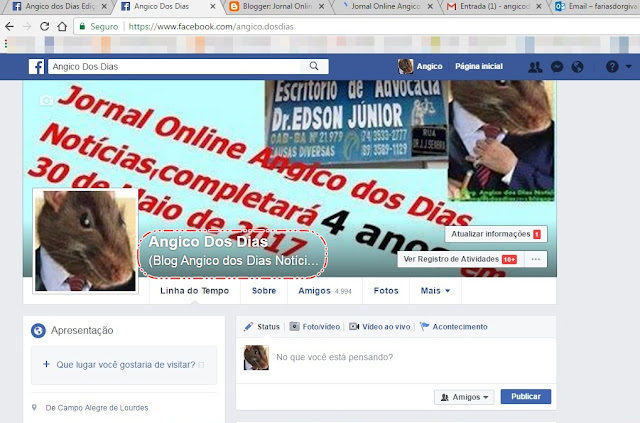Open Fotos profile tab

[x=386, y=291]
